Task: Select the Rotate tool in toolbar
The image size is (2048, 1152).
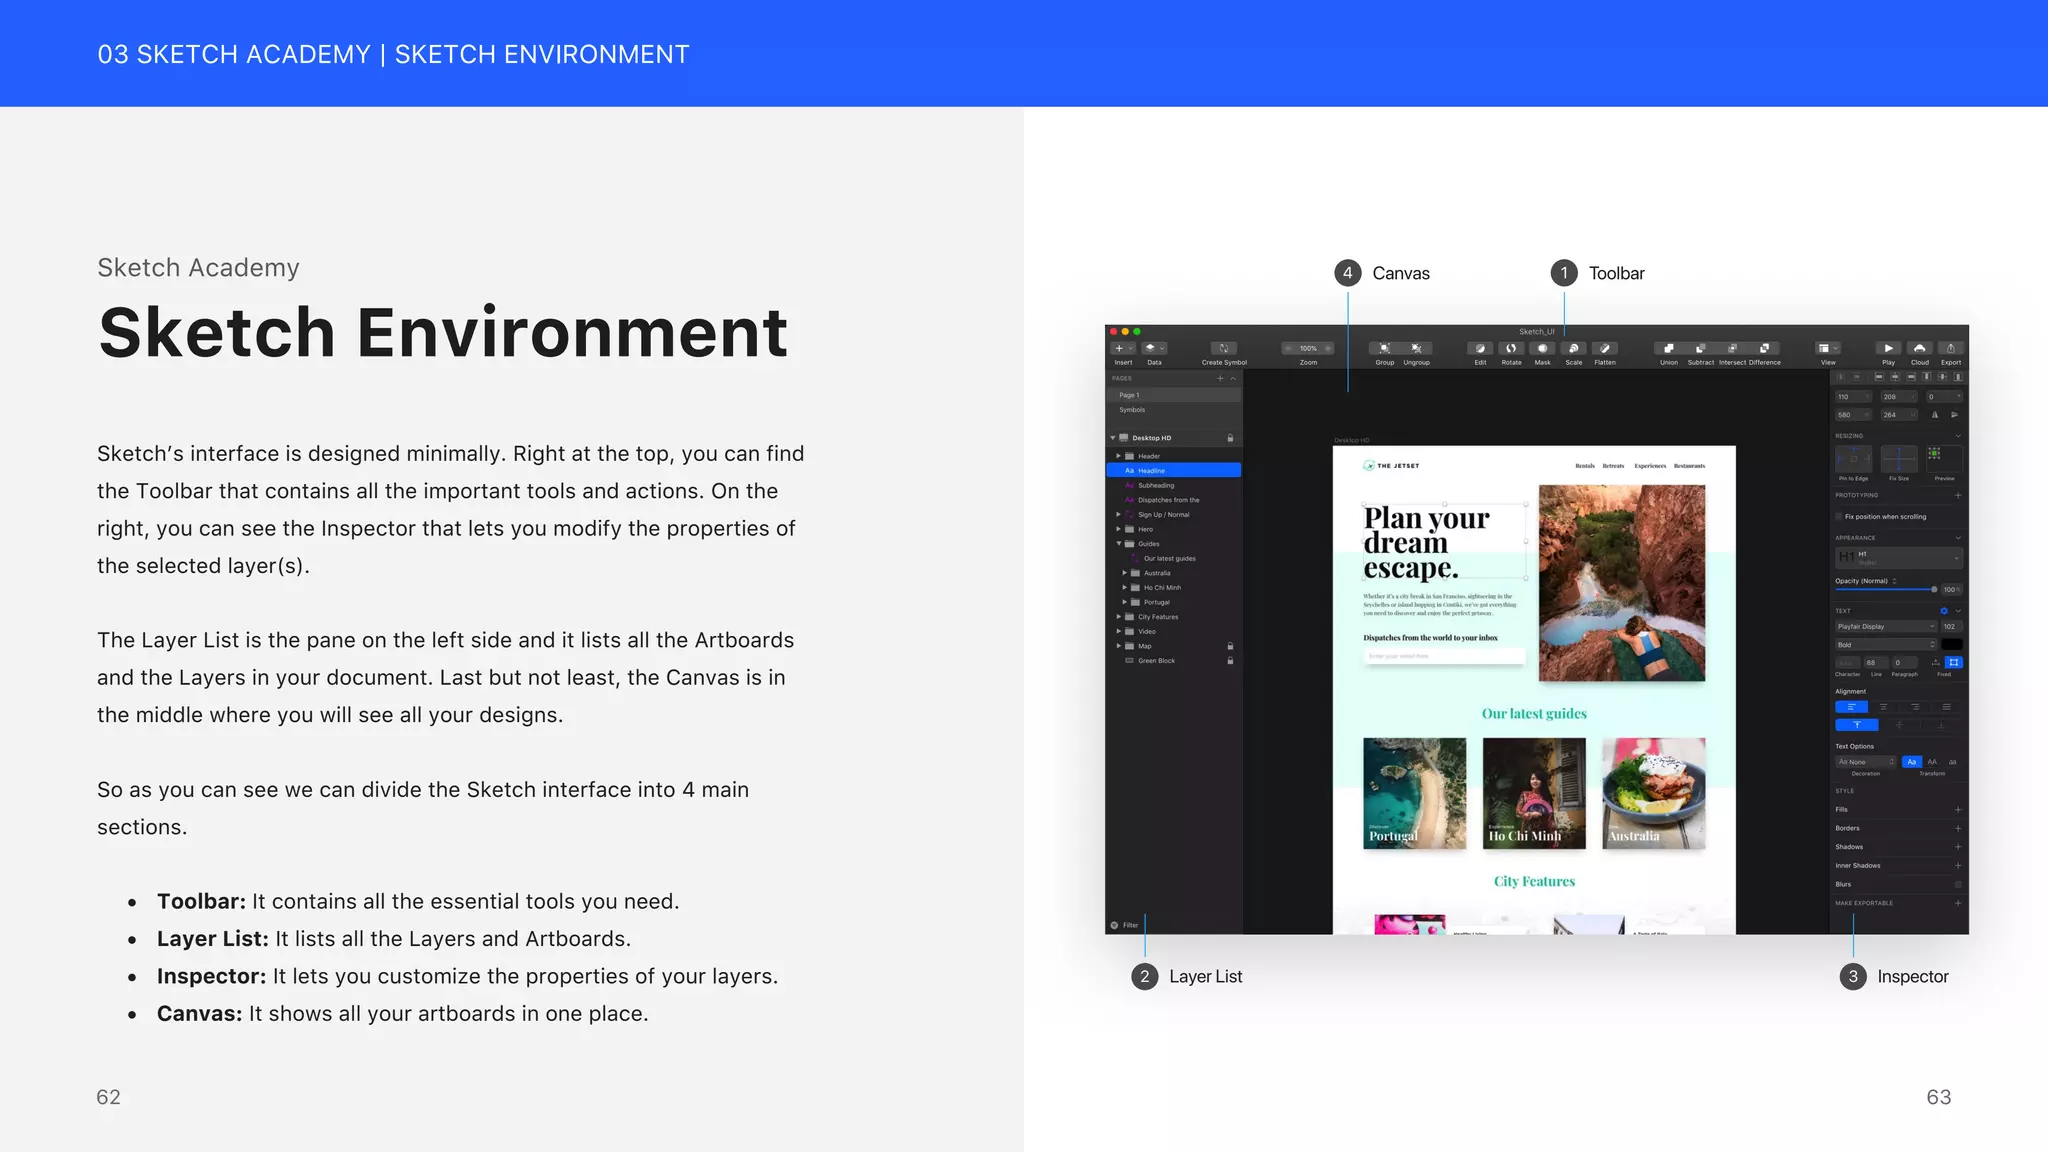Action: coord(1511,349)
